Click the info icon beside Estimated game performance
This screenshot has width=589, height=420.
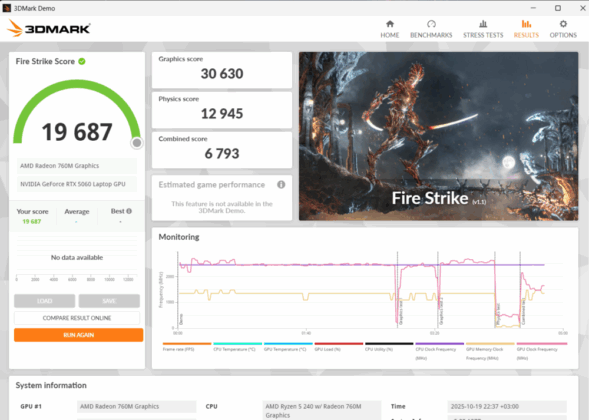click(x=281, y=184)
